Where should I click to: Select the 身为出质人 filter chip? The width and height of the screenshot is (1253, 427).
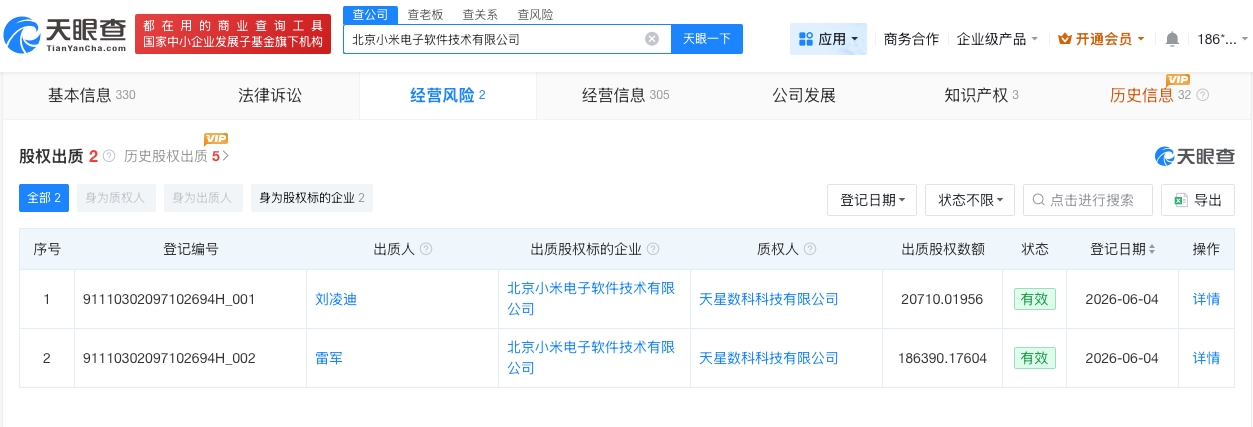coord(203,198)
